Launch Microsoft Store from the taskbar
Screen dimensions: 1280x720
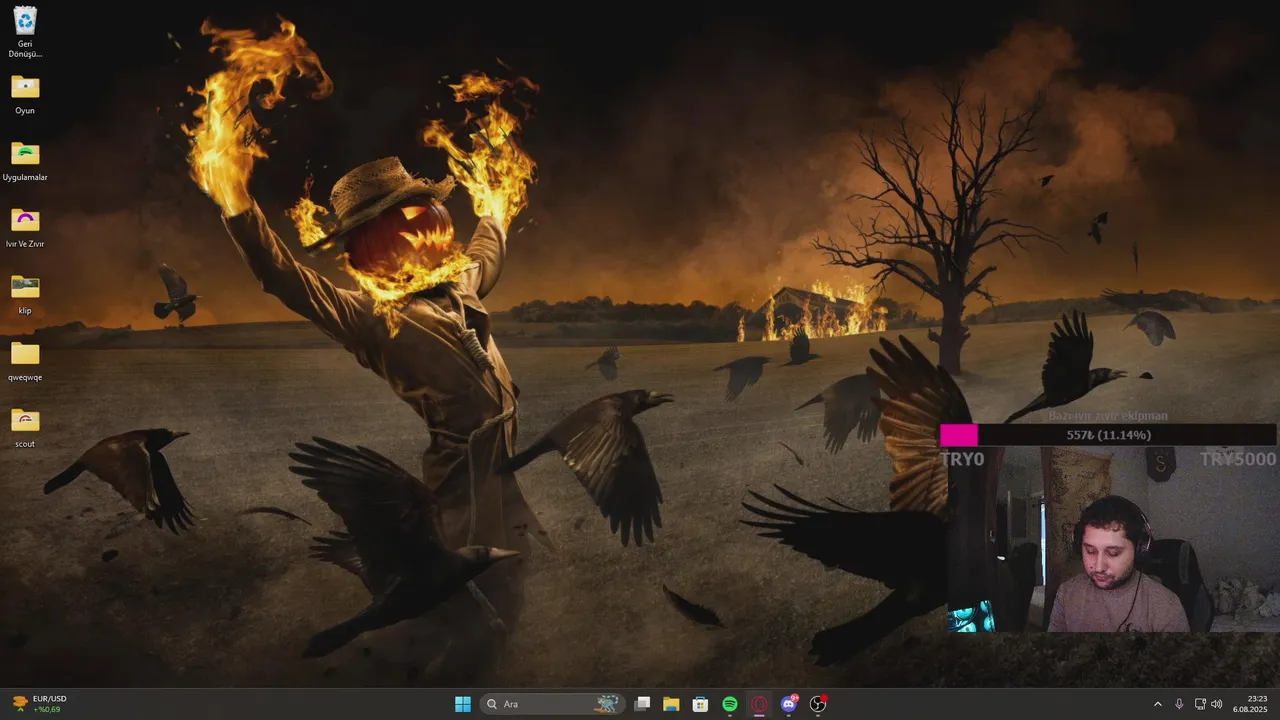[x=701, y=704]
